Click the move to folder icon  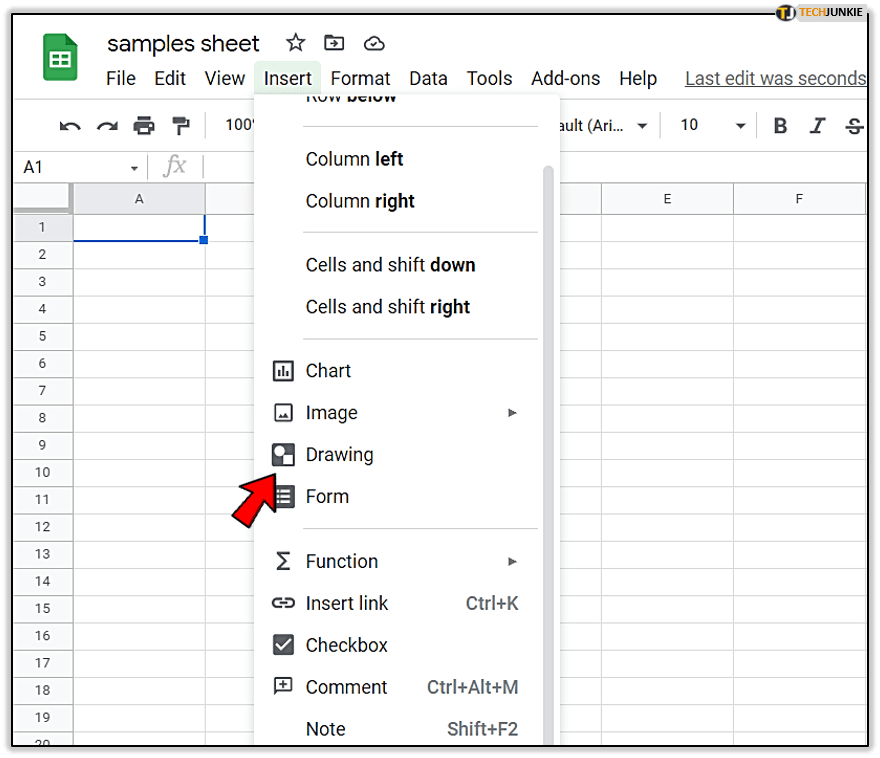point(334,43)
